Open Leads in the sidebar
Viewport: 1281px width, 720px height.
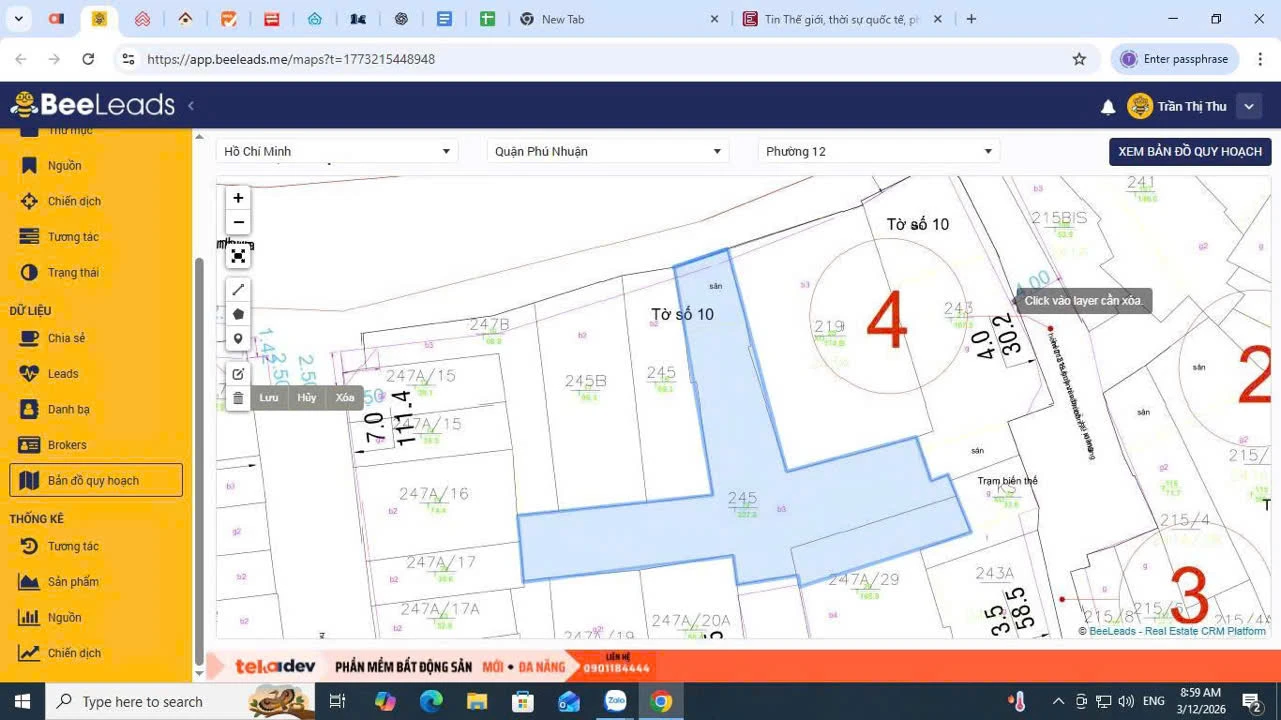click(x=62, y=374)
